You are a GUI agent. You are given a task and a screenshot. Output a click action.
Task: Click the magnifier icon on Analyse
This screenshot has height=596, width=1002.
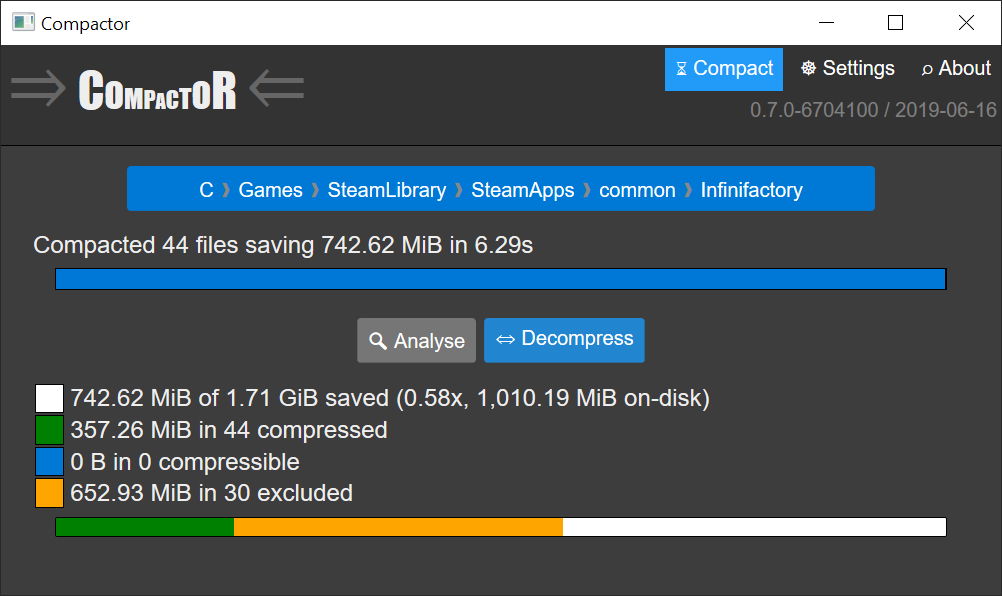378,341
